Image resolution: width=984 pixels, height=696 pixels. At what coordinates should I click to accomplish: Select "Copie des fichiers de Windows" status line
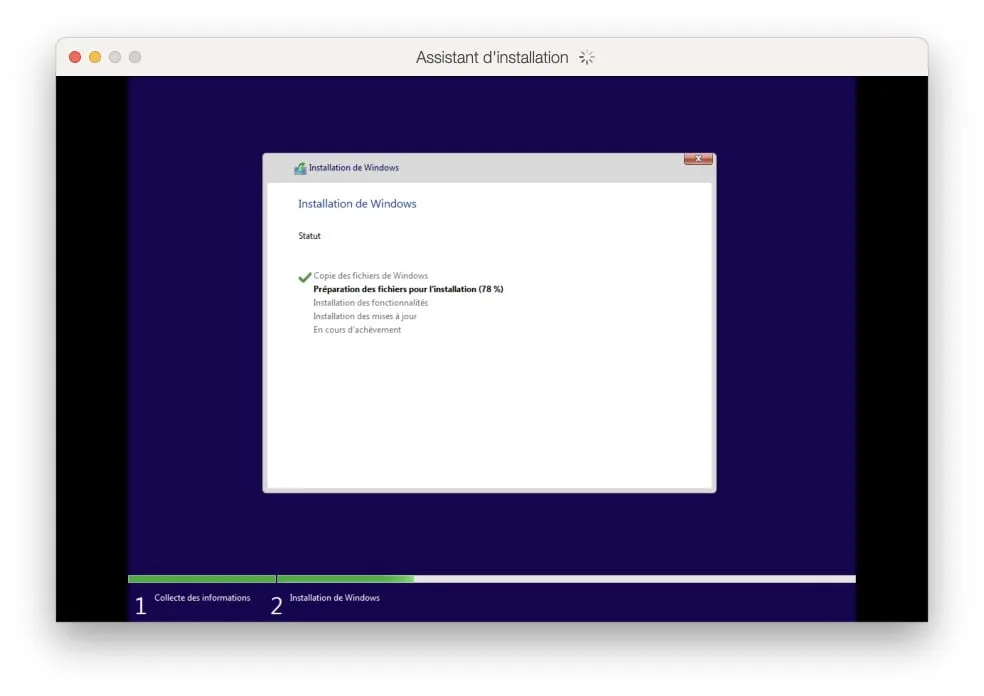pos(370,276)
